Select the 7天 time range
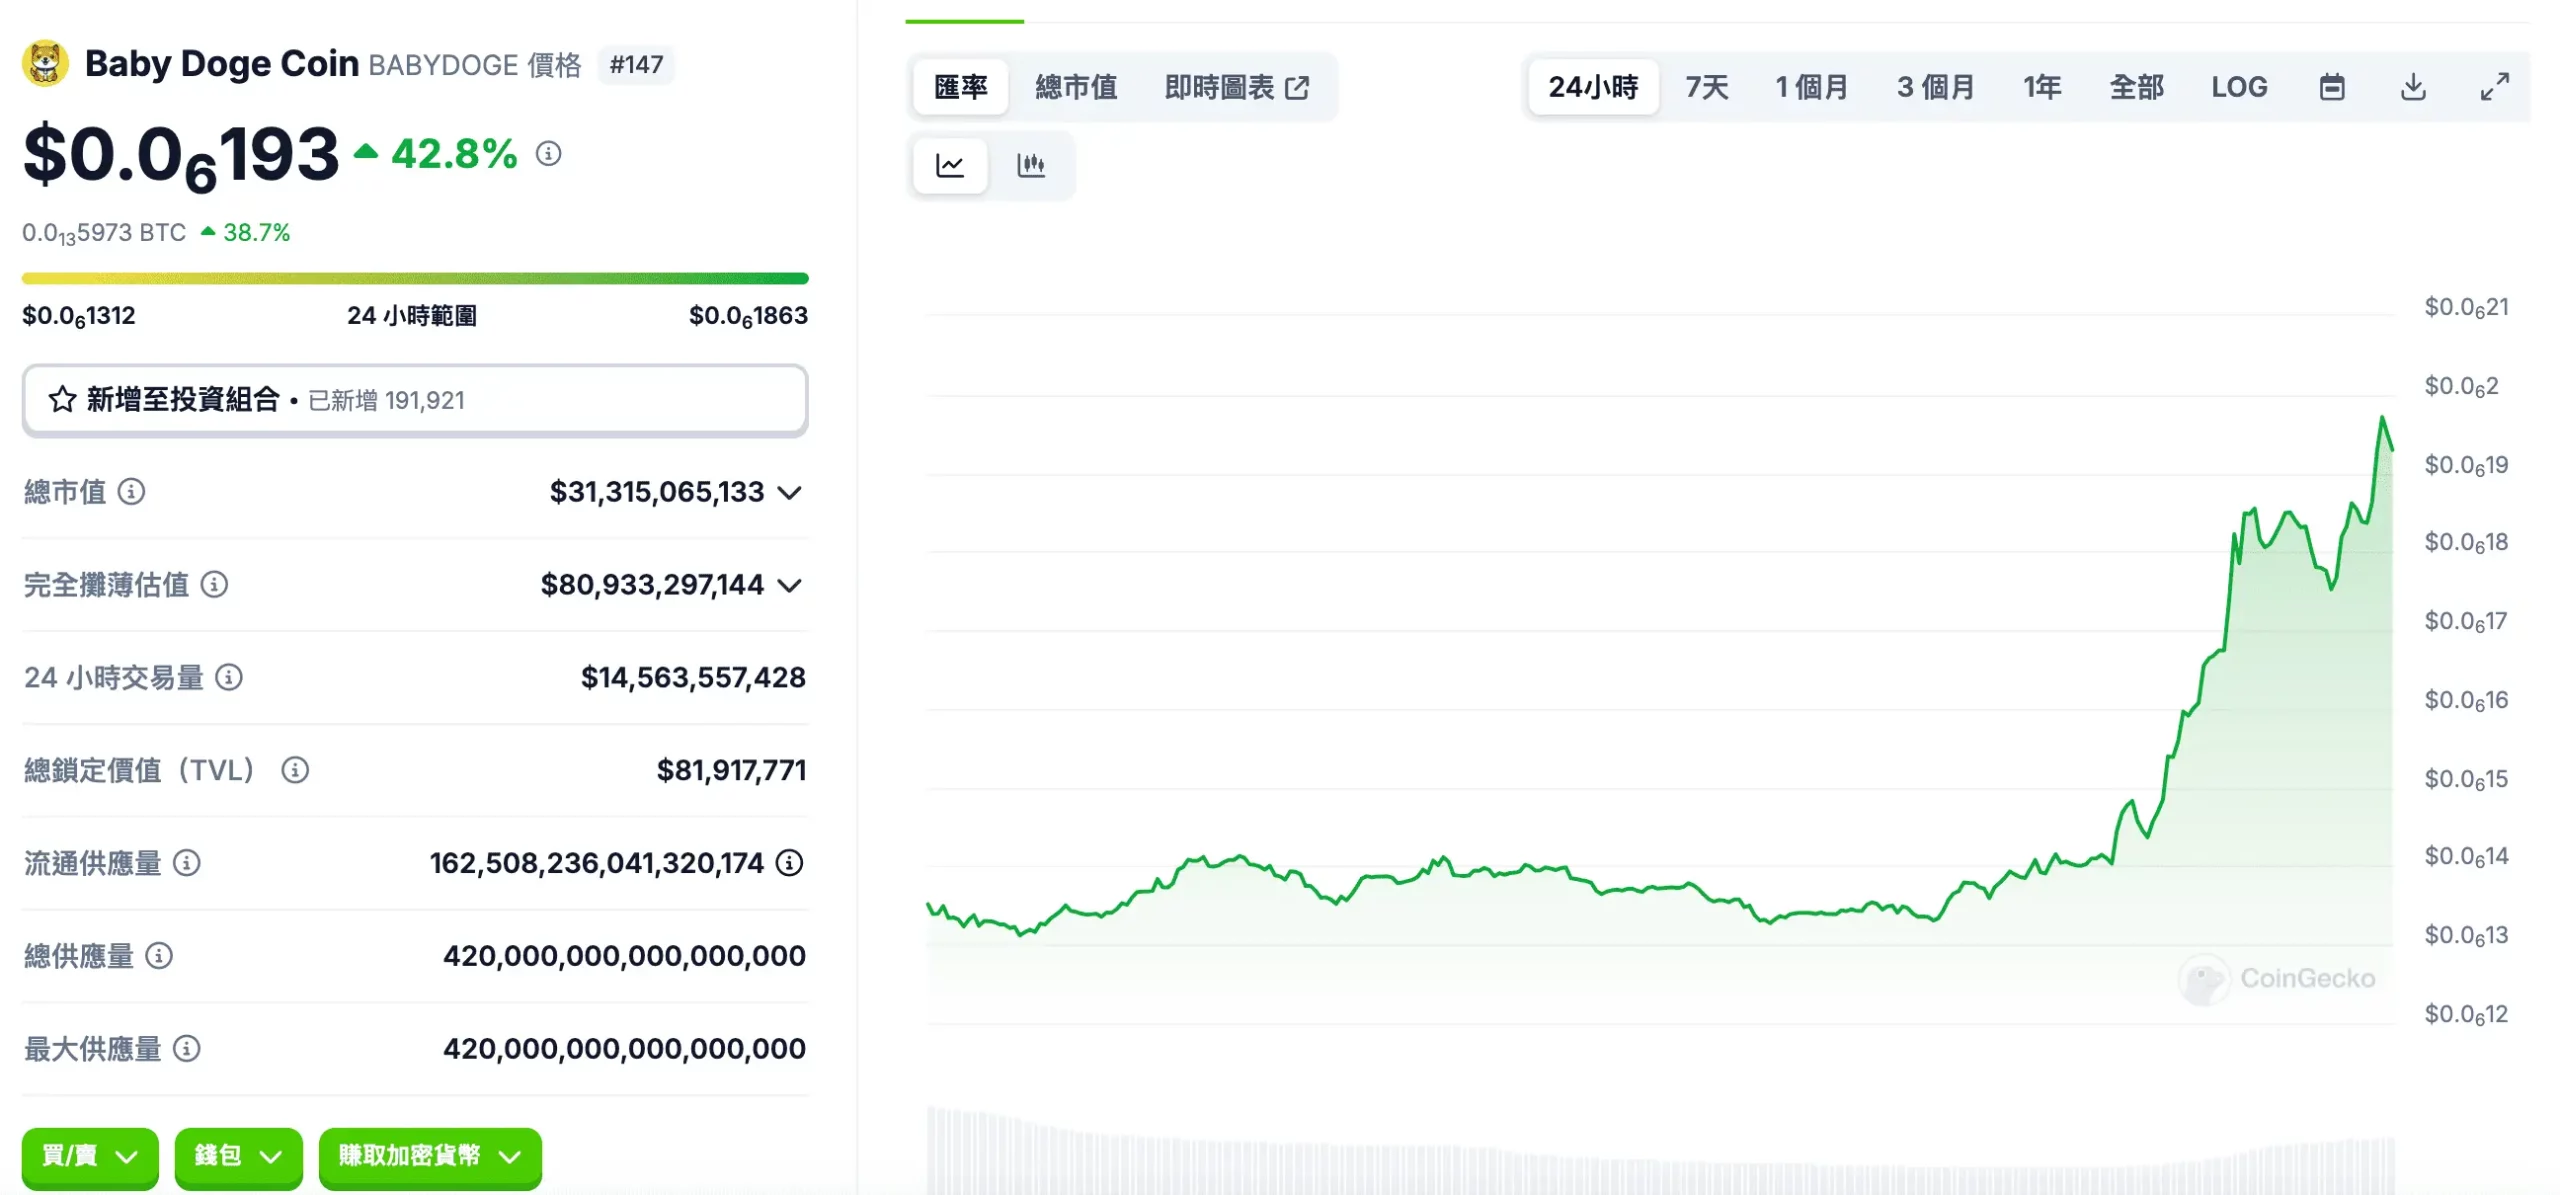 click(x=1706, y=87)
